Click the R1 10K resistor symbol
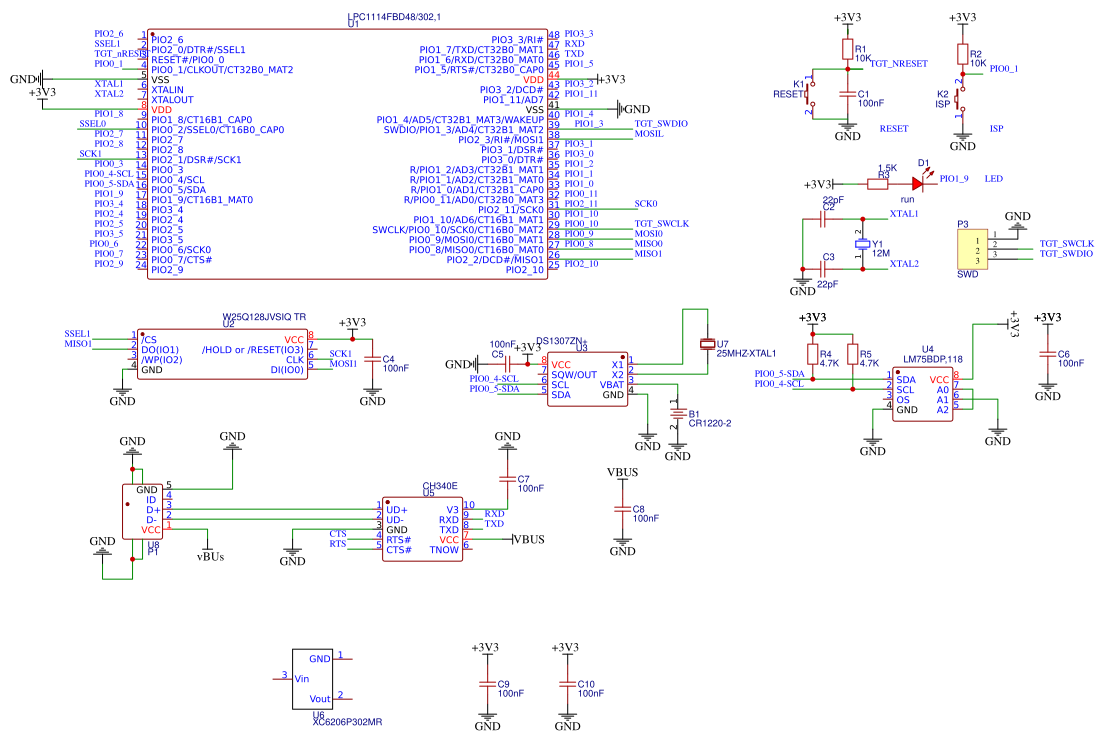The image size is (1106, 743). tap(848, 49)
